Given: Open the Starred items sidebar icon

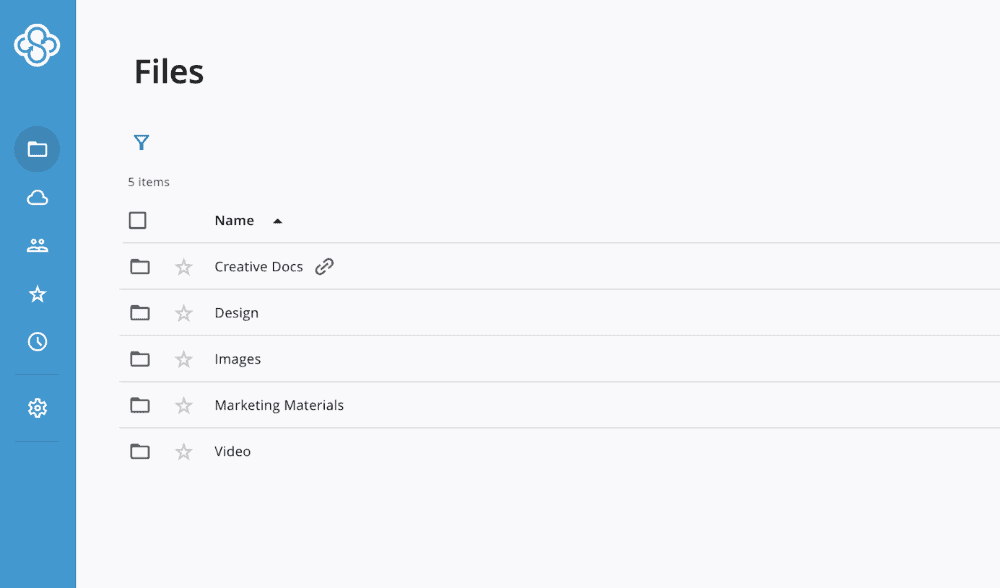Looking at the screenshot, I should point(37,294).
